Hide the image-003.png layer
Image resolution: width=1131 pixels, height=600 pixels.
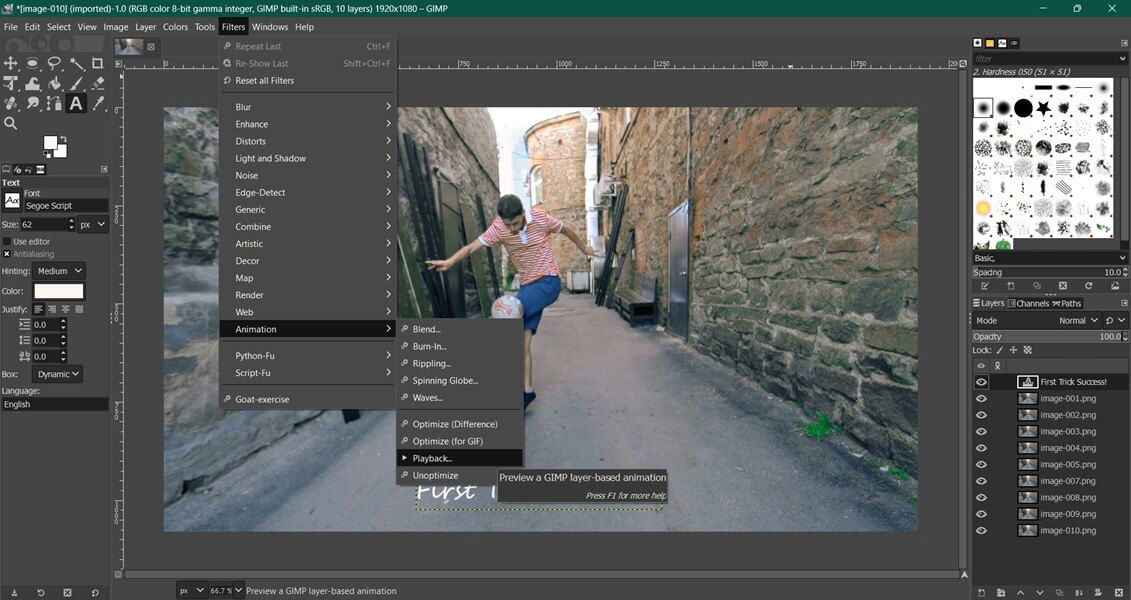pyautogui.click(x=981, y=431)
